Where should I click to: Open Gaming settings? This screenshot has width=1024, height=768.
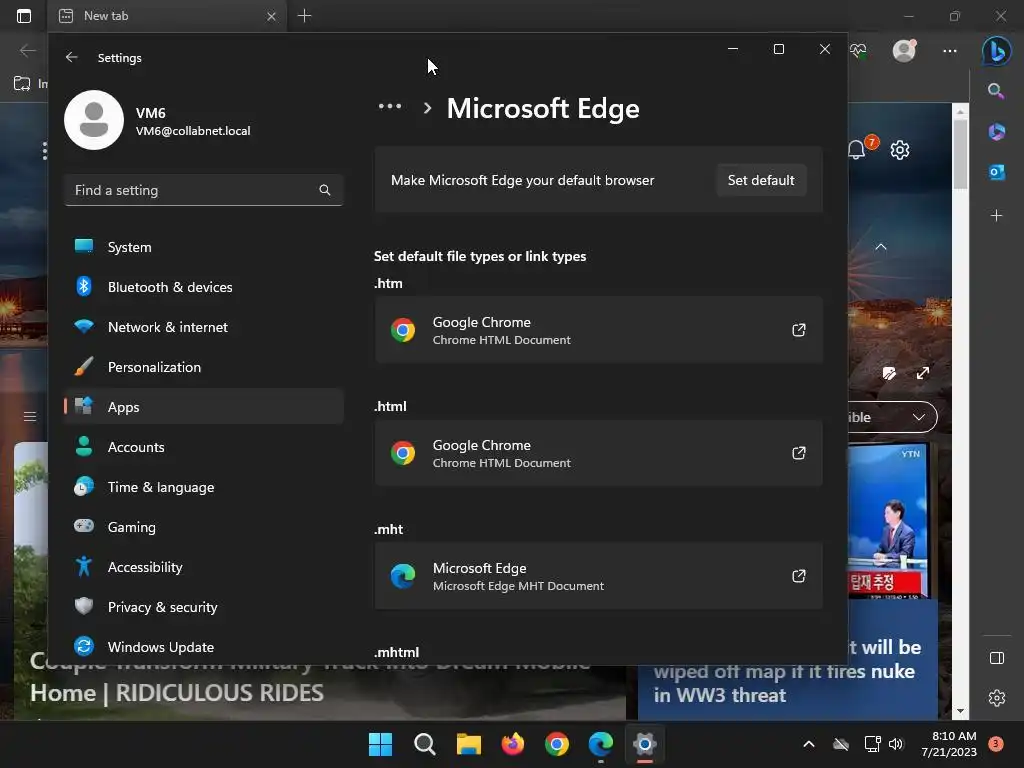coord(204,527)
